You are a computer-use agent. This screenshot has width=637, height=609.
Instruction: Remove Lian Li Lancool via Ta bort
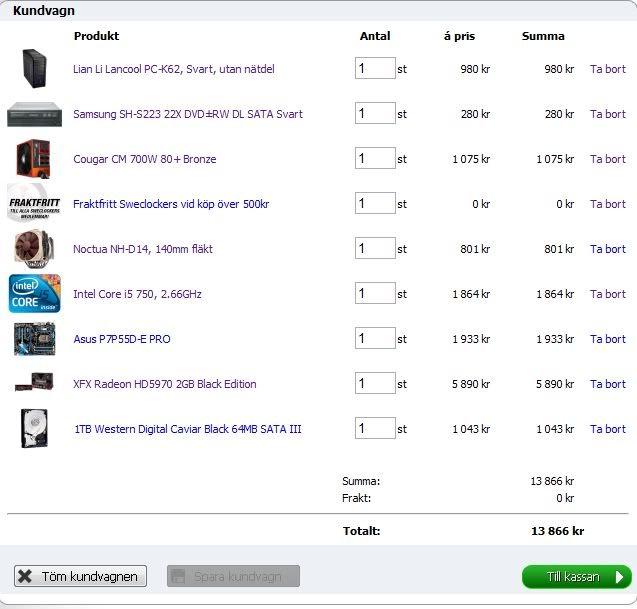click(608, 69)
